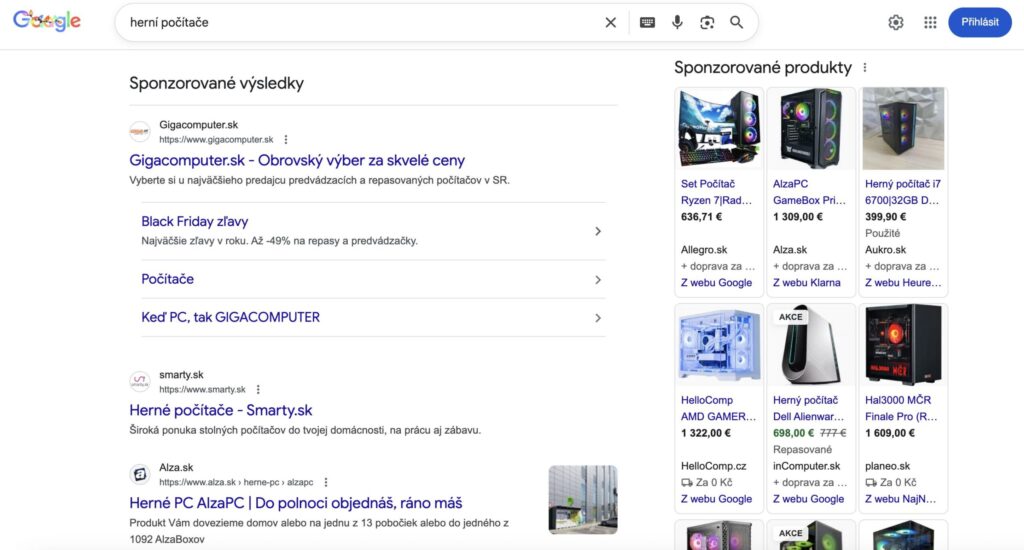Image resolution: width=1024 pixels, height=550 pixels.
Task: Open Herné PC AlzaPC result headline
Action: pyautogui.click(x=296, y=503)
